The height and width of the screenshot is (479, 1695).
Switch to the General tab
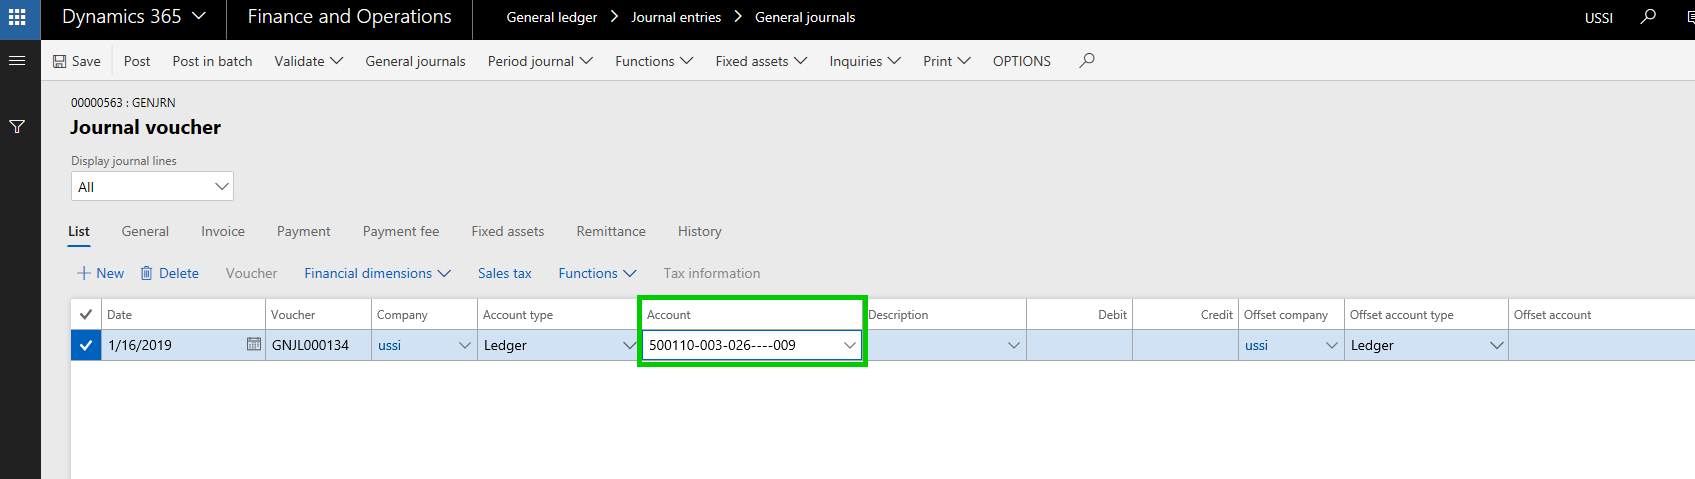tap(145, 231)
